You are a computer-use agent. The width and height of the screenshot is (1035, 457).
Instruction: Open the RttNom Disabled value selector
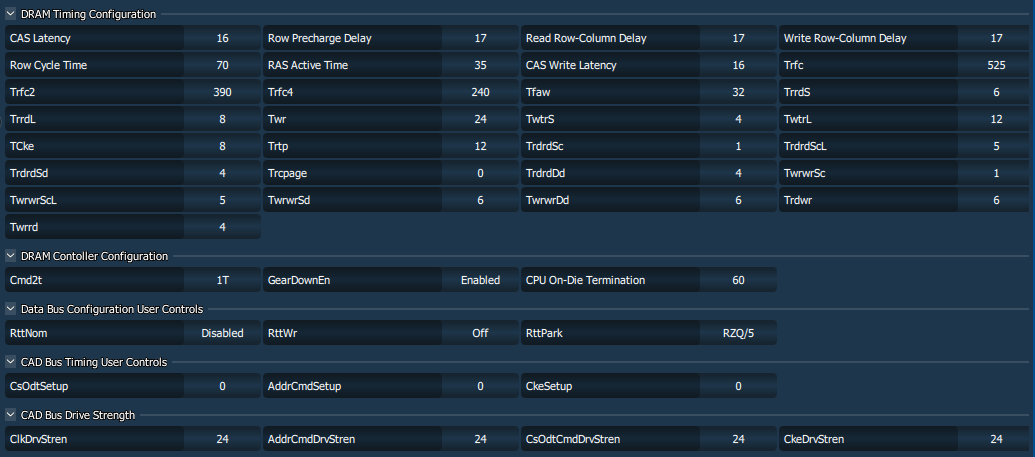pos(222,333)
